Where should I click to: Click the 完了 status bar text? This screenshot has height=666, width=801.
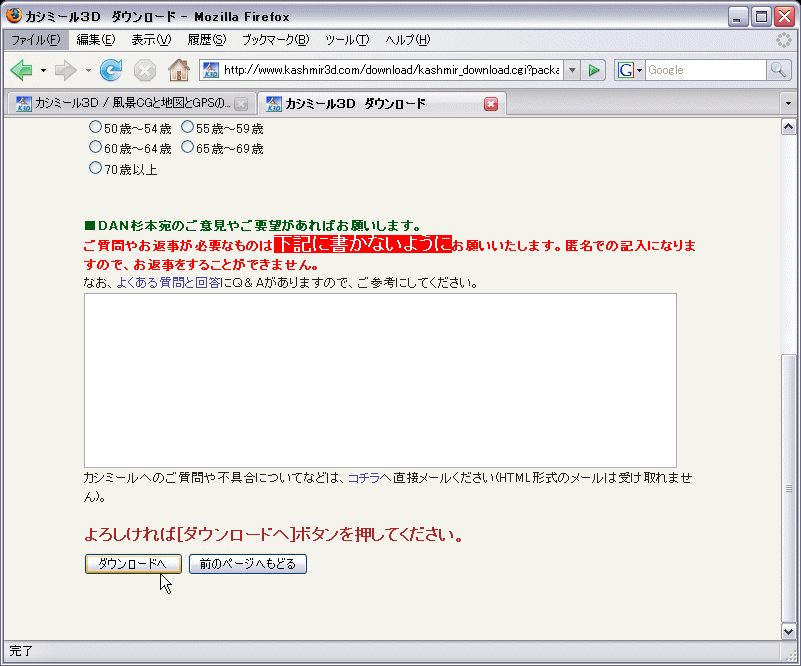click(x=21, y=651)
